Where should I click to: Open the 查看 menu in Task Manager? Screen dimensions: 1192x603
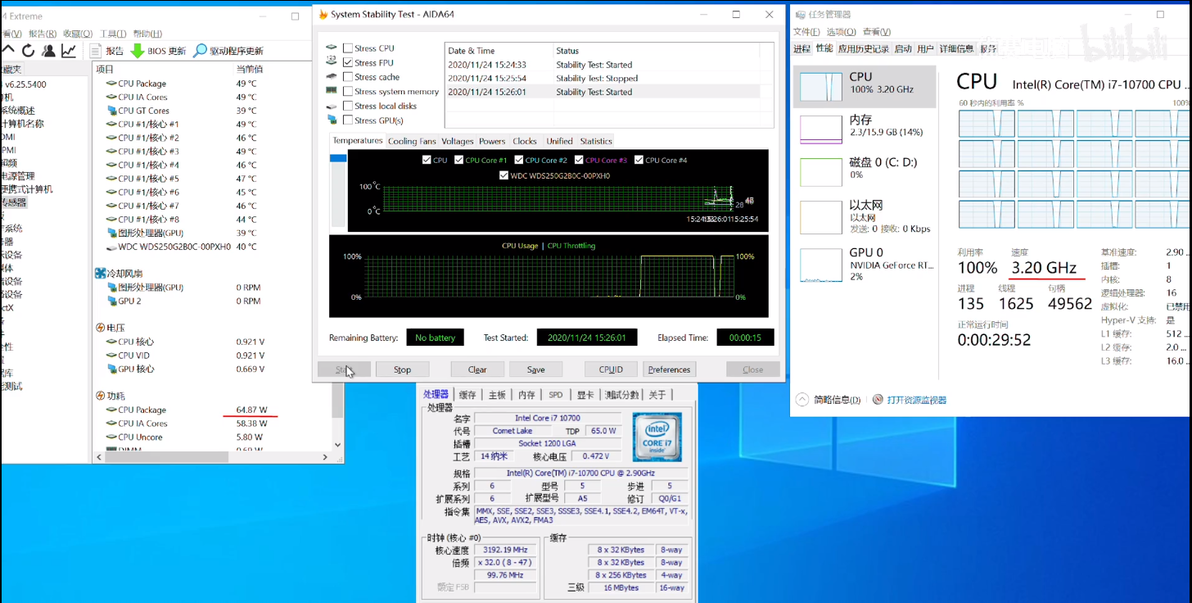click(x=877, y=32)
